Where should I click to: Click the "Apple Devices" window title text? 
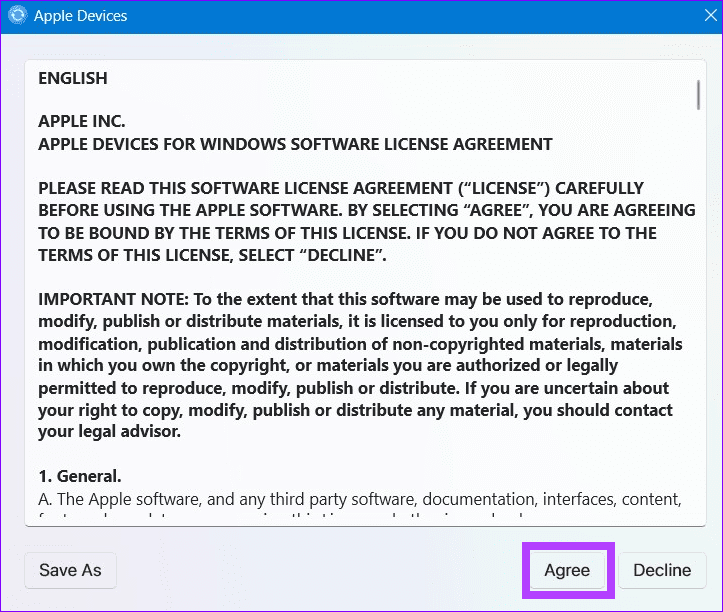(80, 16)
